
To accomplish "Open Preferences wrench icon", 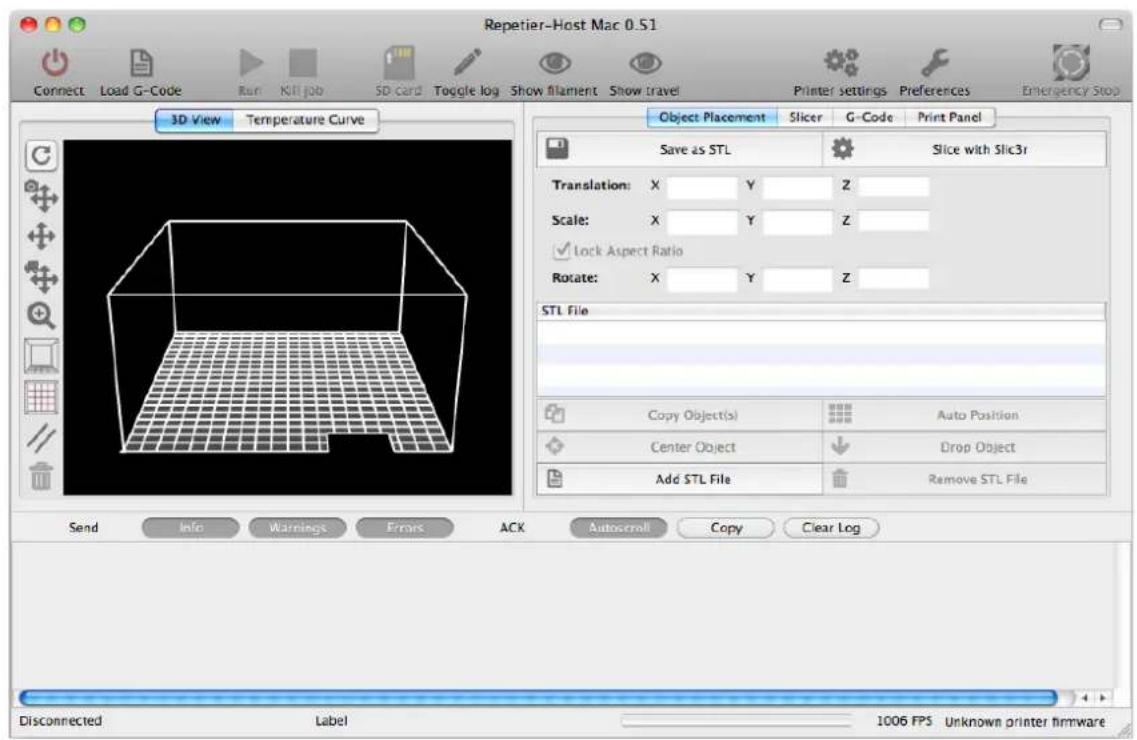I will pos(935,63).
